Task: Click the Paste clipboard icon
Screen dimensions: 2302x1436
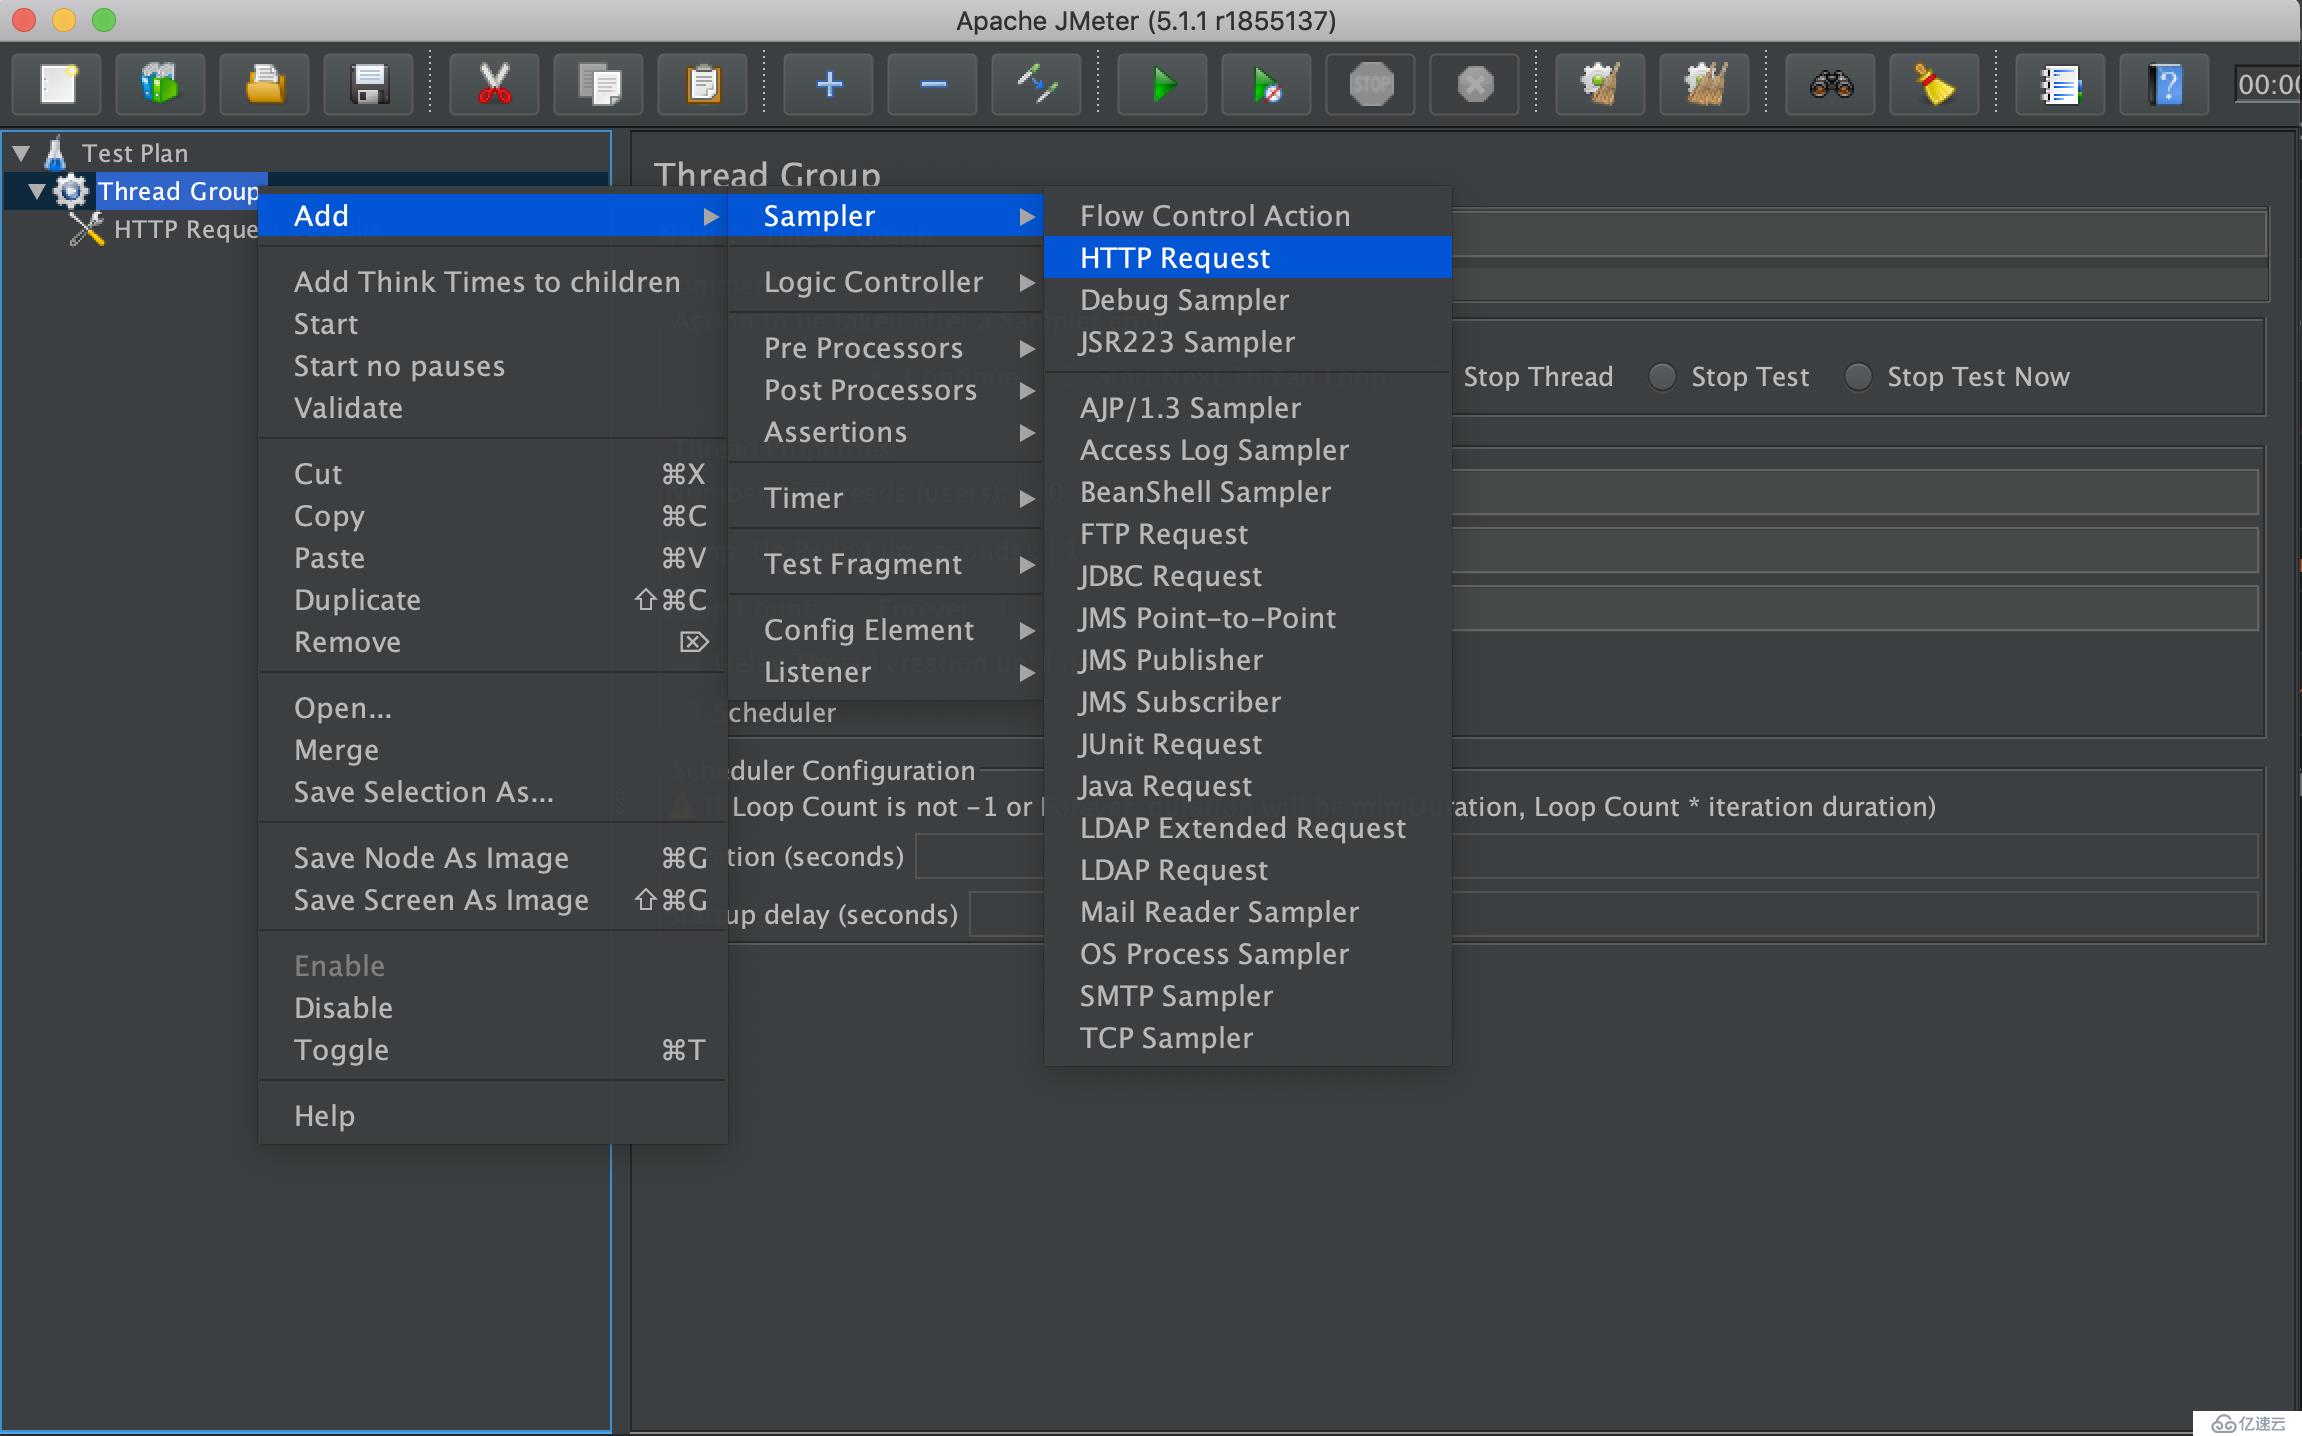Action: (x=703, y=84)
